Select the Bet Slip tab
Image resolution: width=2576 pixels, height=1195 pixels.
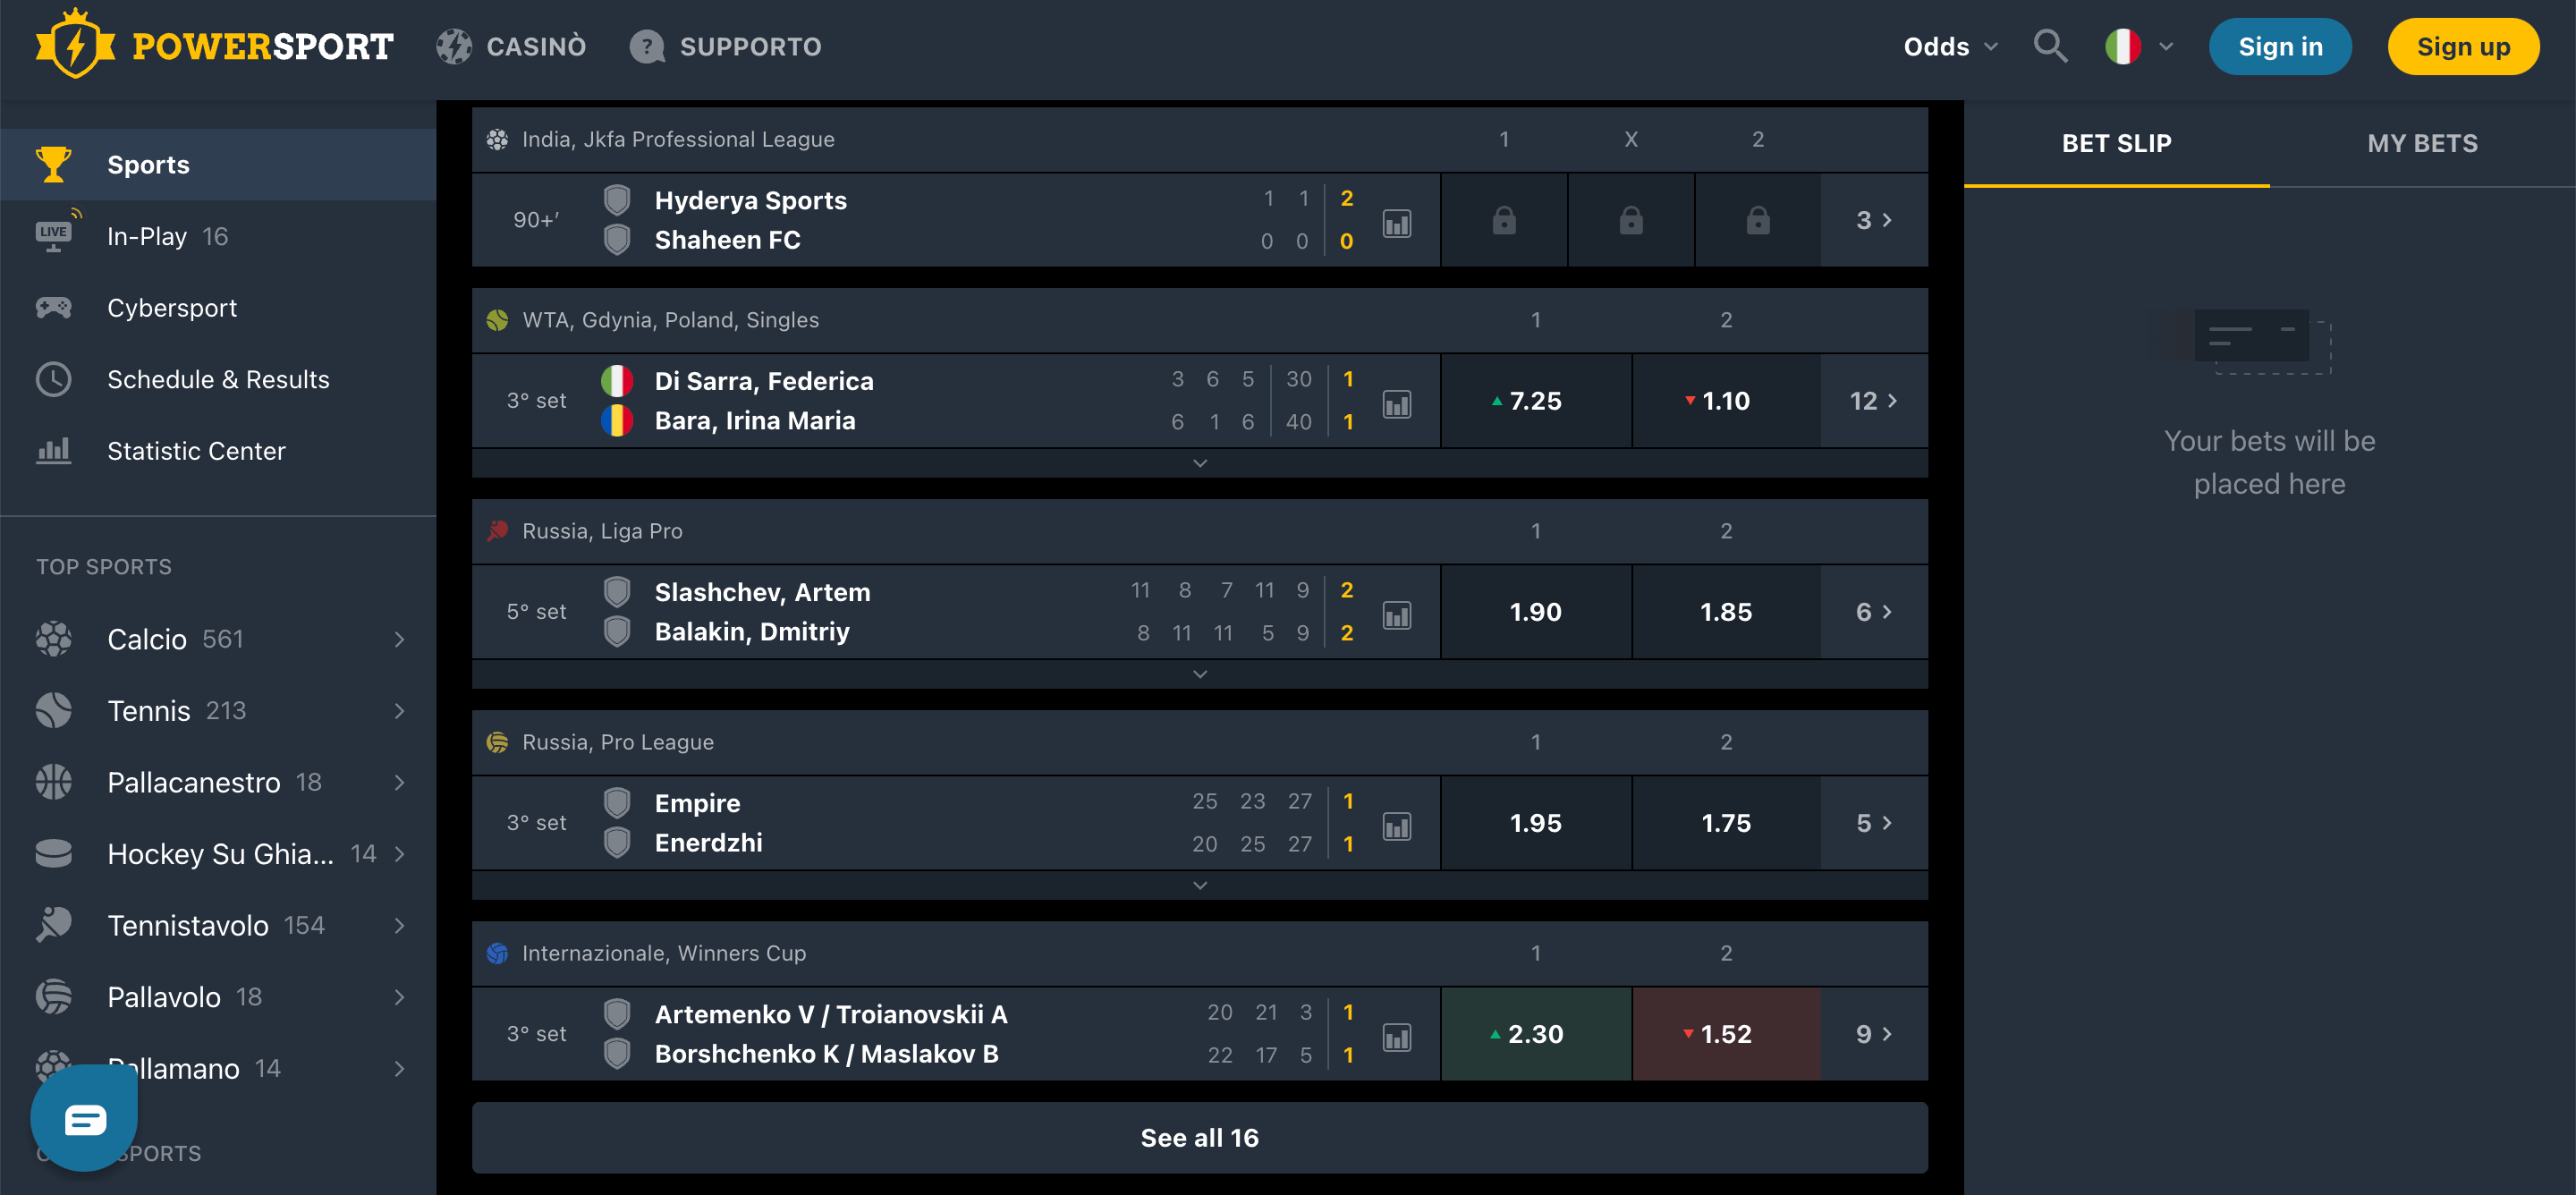point(2116,143)
